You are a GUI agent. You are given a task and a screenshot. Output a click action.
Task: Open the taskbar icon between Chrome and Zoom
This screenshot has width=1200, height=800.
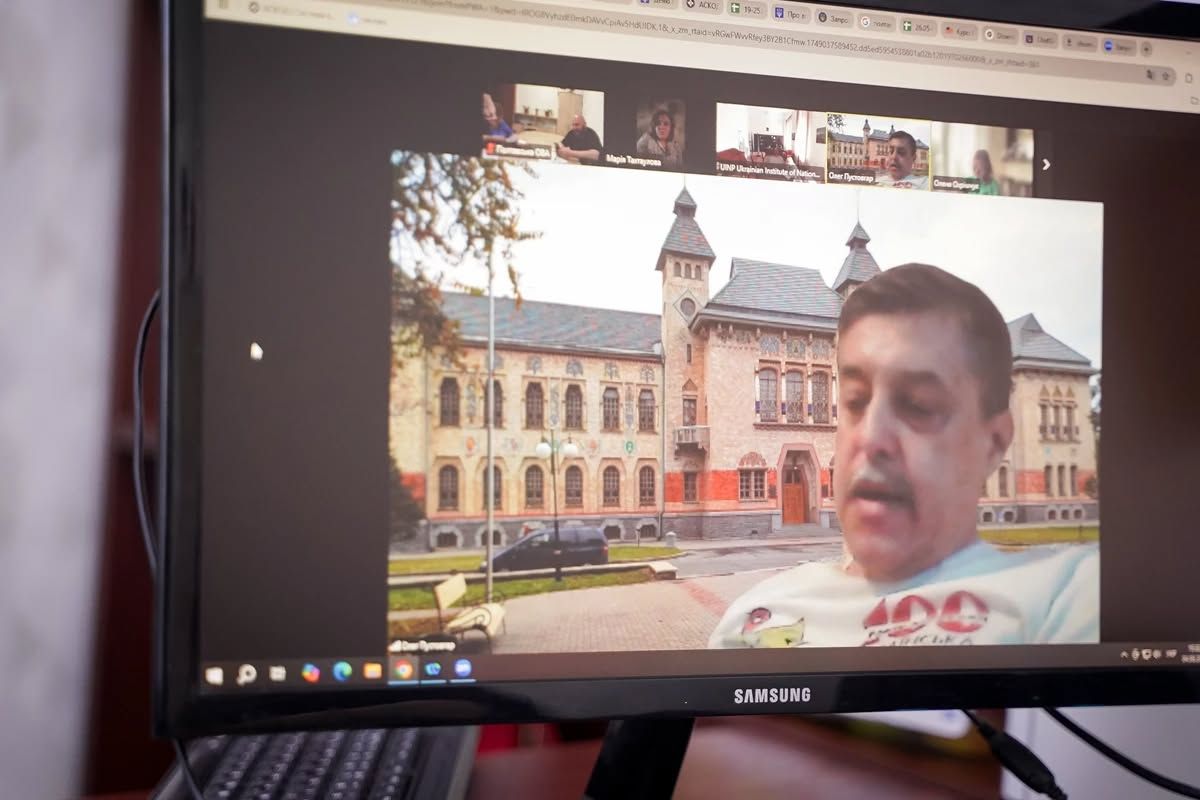click(x=433, y=668)
